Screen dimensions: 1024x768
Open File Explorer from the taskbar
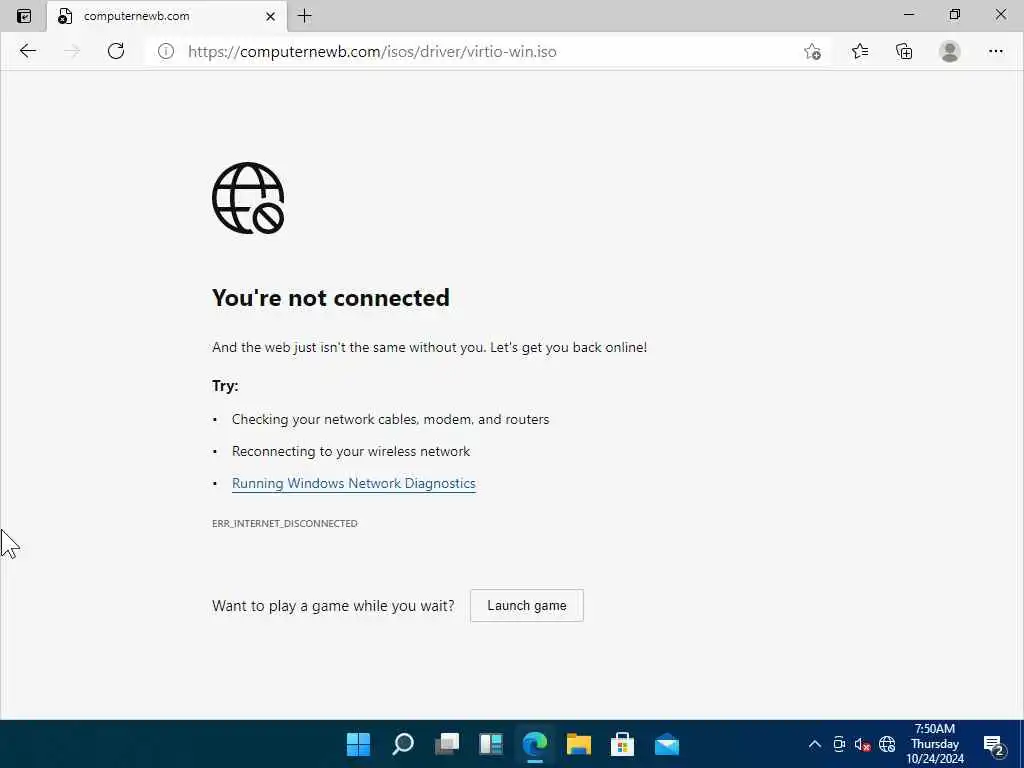click(579, 744)
